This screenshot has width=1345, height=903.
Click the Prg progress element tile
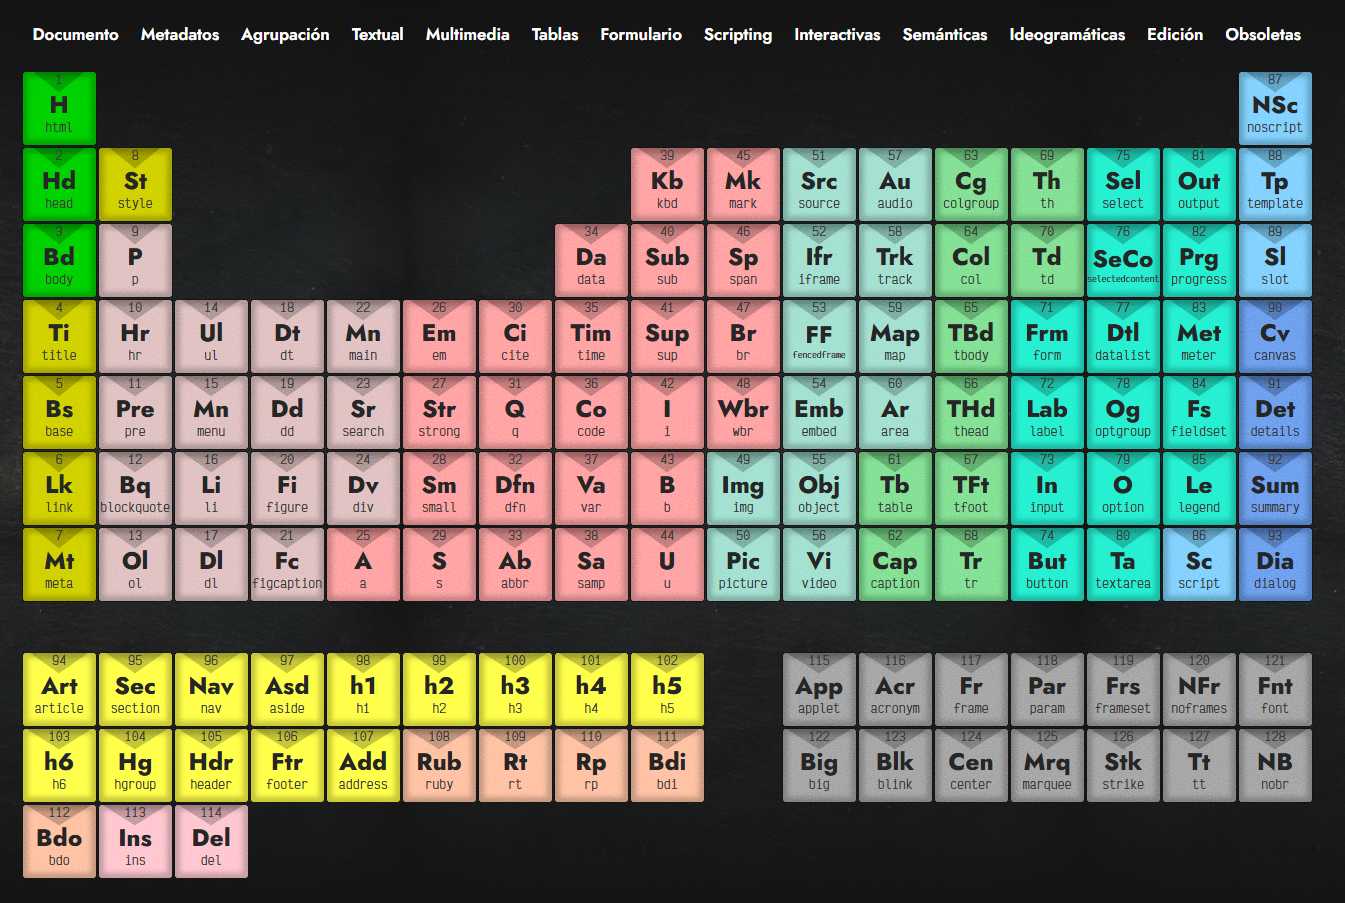1199,261
